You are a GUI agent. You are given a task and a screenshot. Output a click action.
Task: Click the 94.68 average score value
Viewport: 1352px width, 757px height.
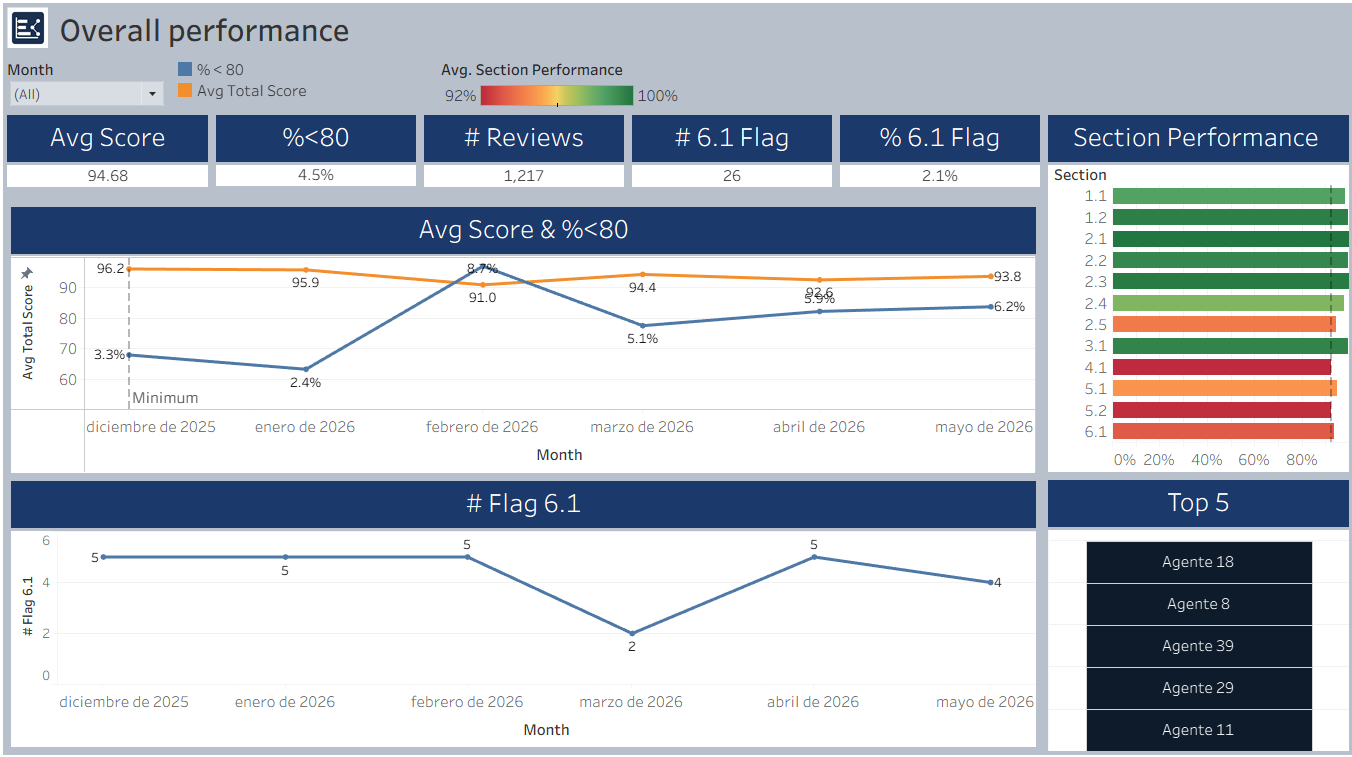point(108,176)
